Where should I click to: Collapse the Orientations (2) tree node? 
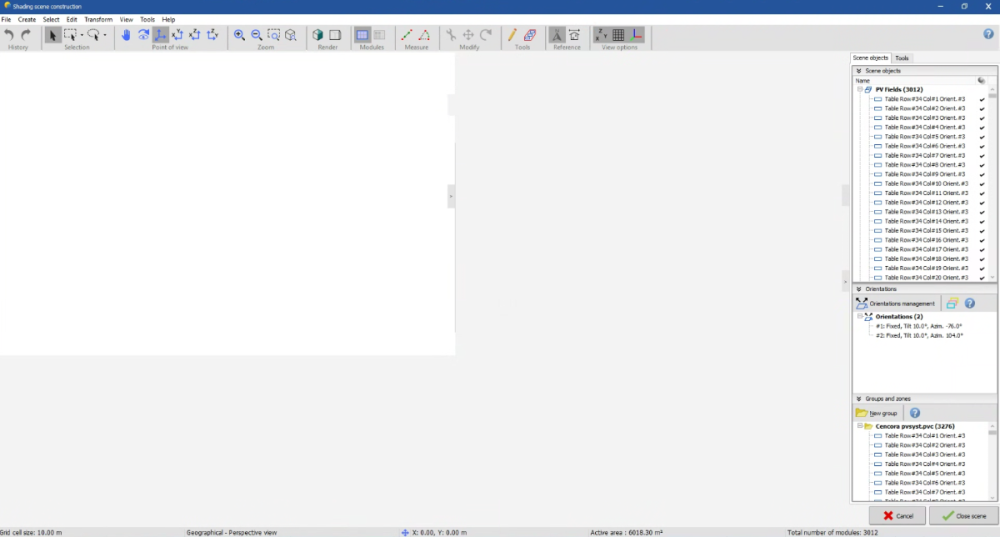tap(859, 317)
